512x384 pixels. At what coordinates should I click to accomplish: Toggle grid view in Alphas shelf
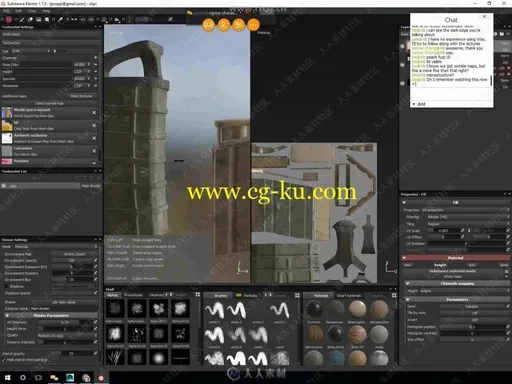click(x=198, y=295)
